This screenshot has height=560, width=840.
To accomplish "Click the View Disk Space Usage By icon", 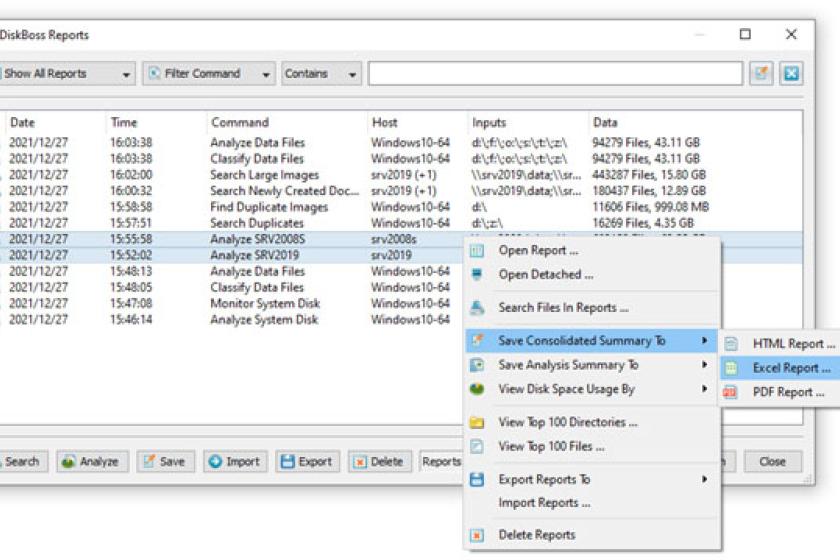I will pos(477,389).
